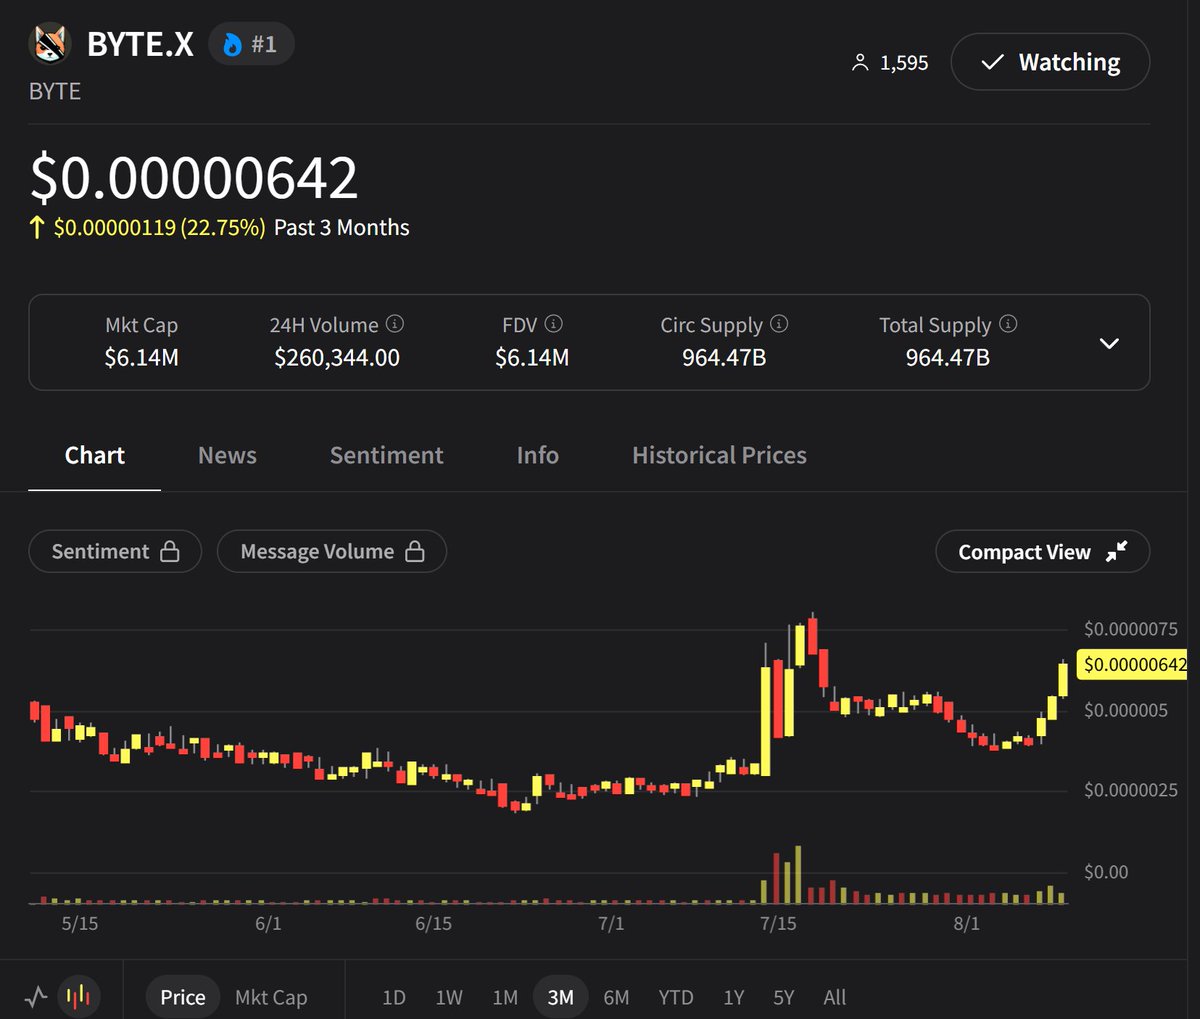Click the 5/15 date axis marker
1200x1019 pixels.
coord(80,924)
